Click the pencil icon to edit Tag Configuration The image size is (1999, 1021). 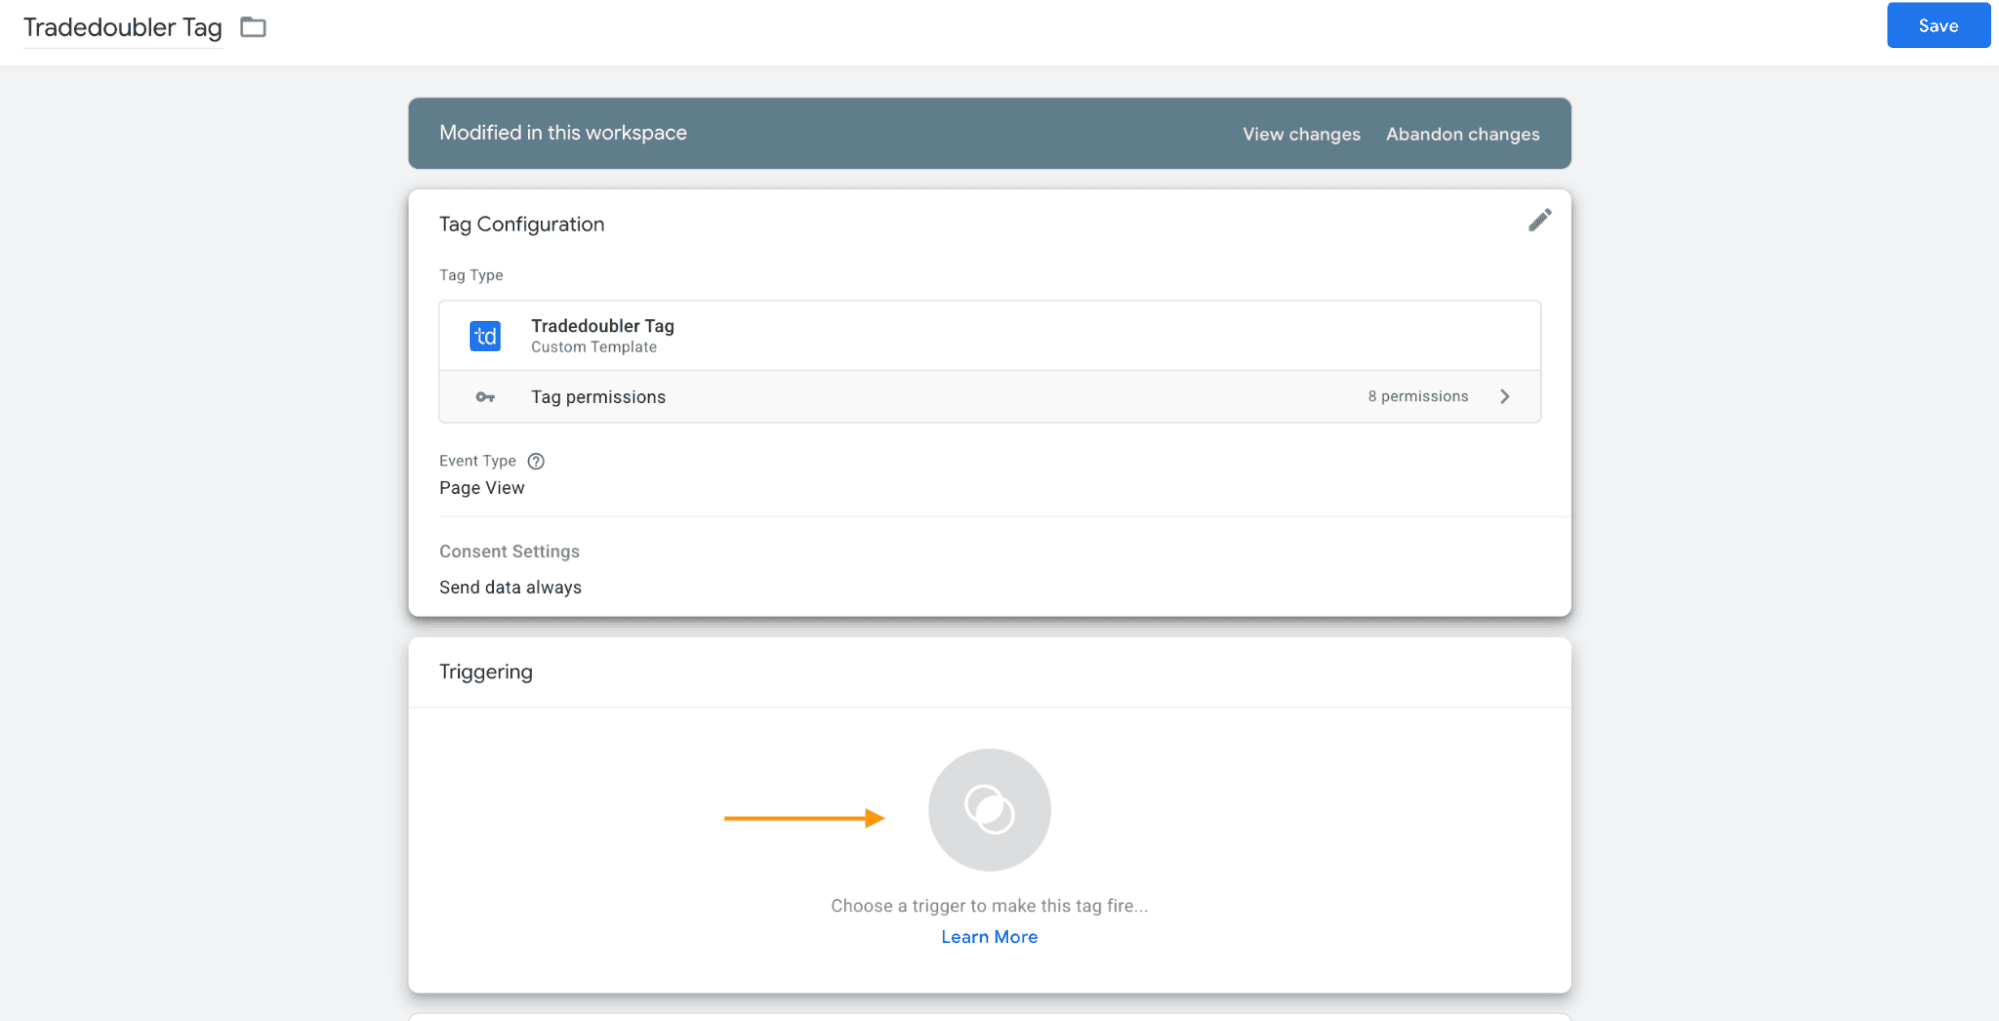(1539, 220)
